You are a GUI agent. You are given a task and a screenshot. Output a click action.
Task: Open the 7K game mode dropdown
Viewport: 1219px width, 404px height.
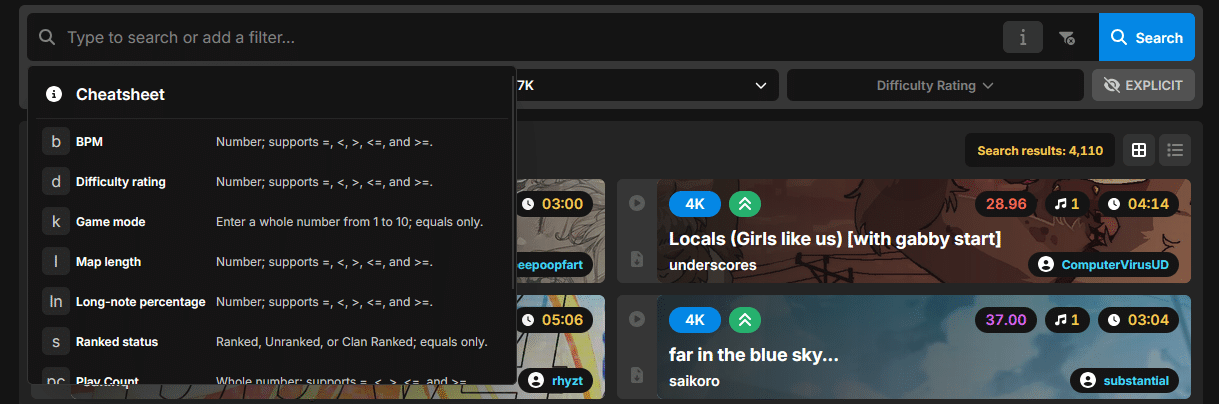[646, 85]
